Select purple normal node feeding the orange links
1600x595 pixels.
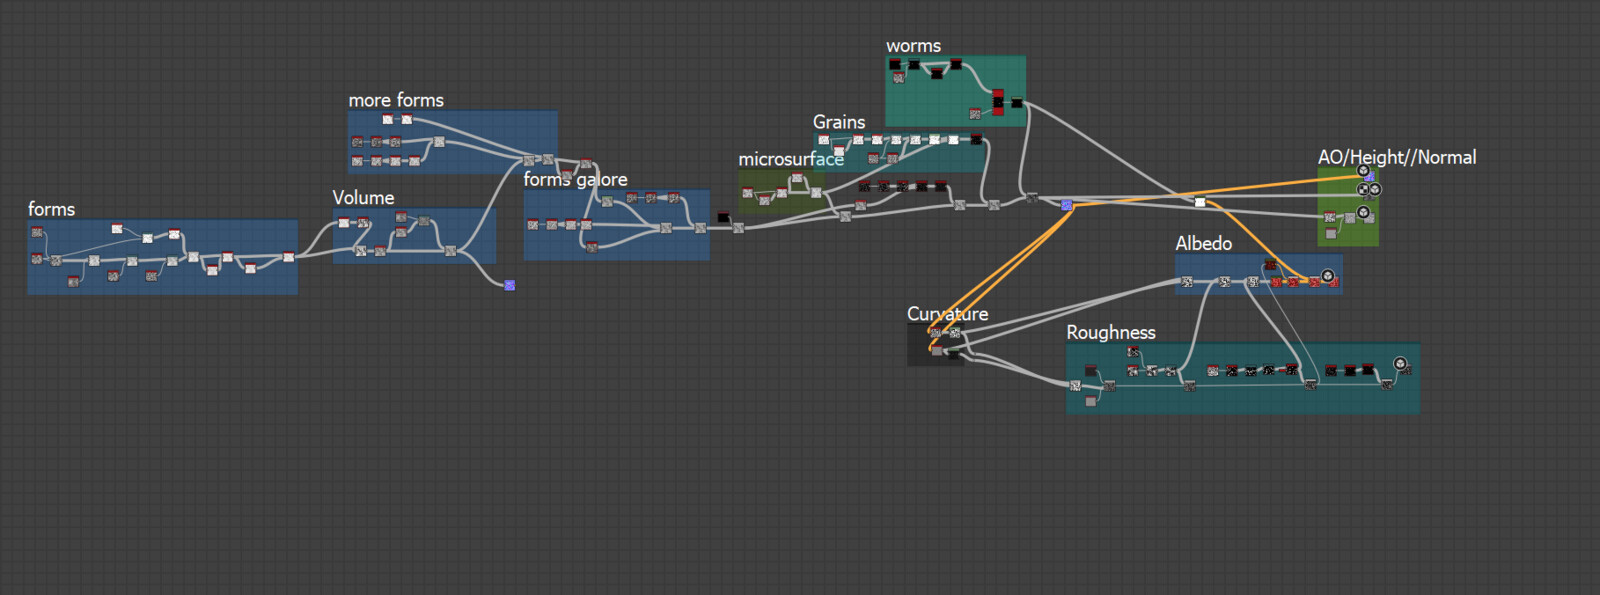[x=1067, y=205]
